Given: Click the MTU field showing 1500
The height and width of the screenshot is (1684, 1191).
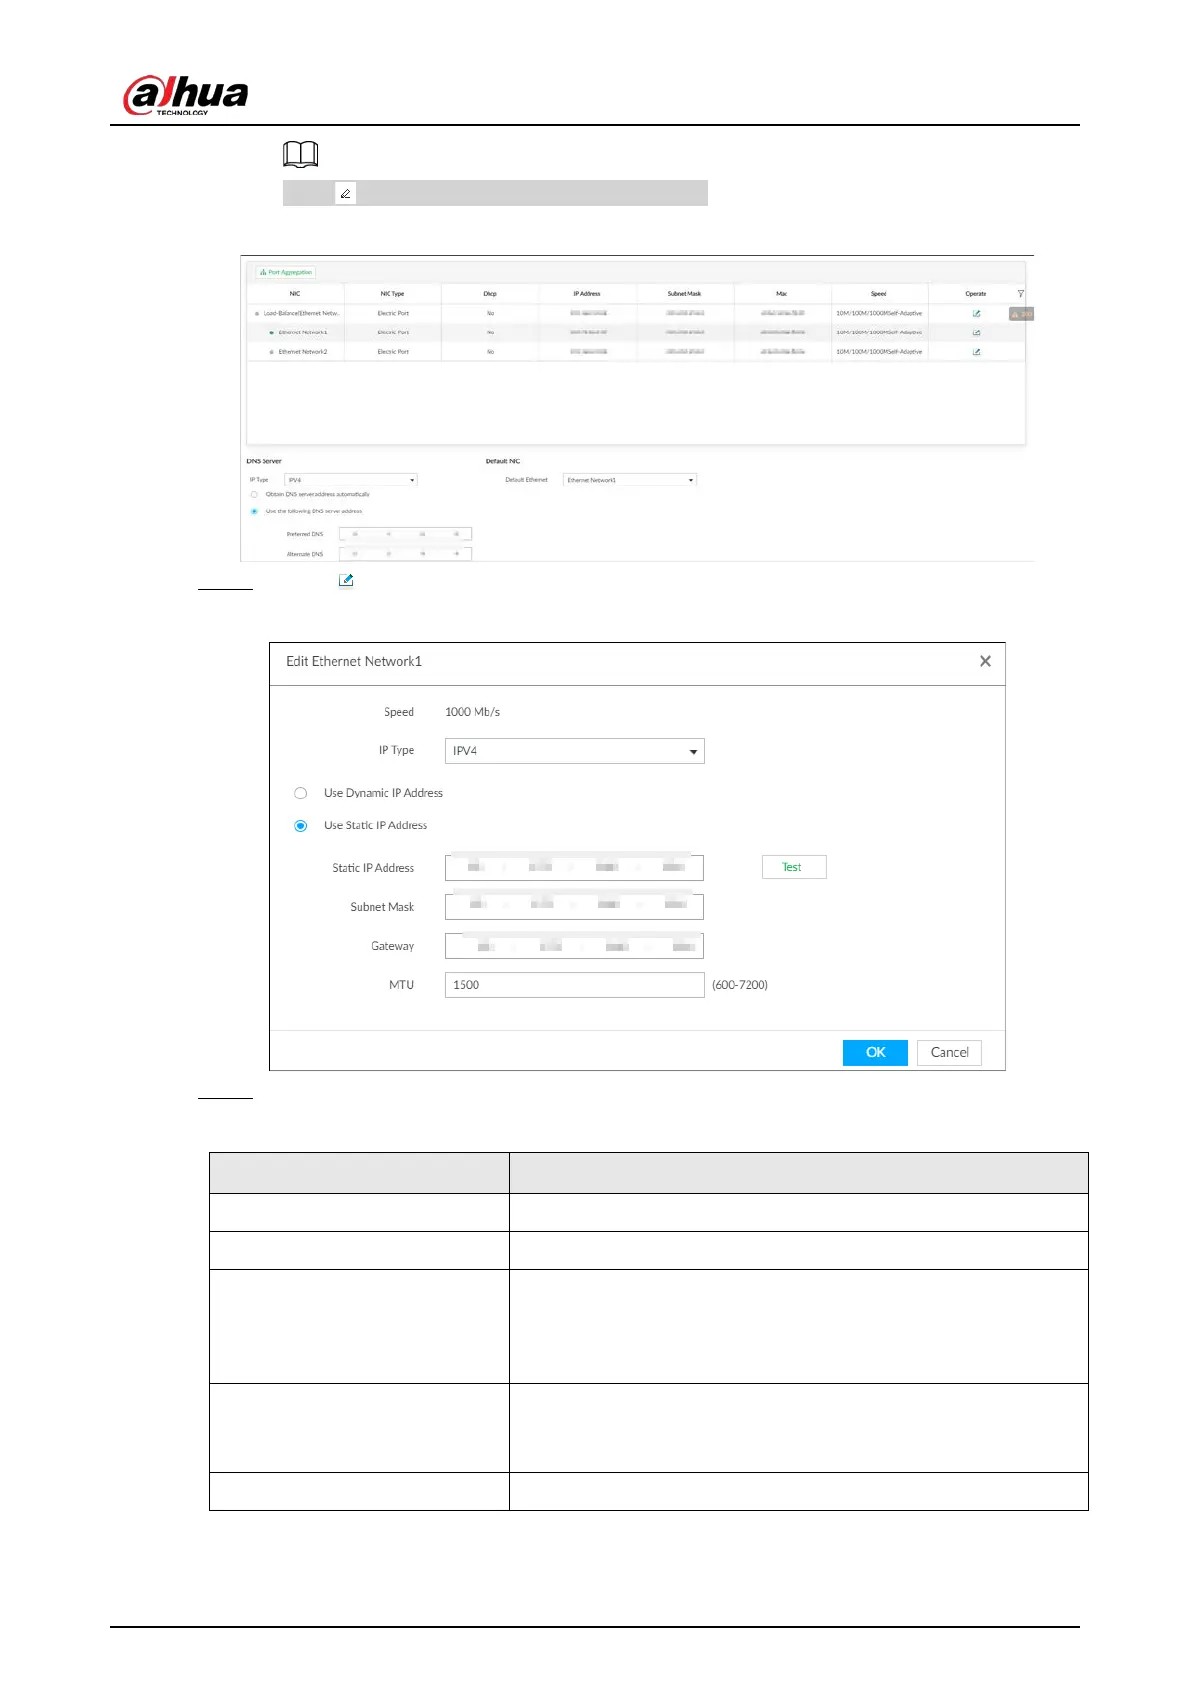Looking at the screenshot, I should pos(574,985).
